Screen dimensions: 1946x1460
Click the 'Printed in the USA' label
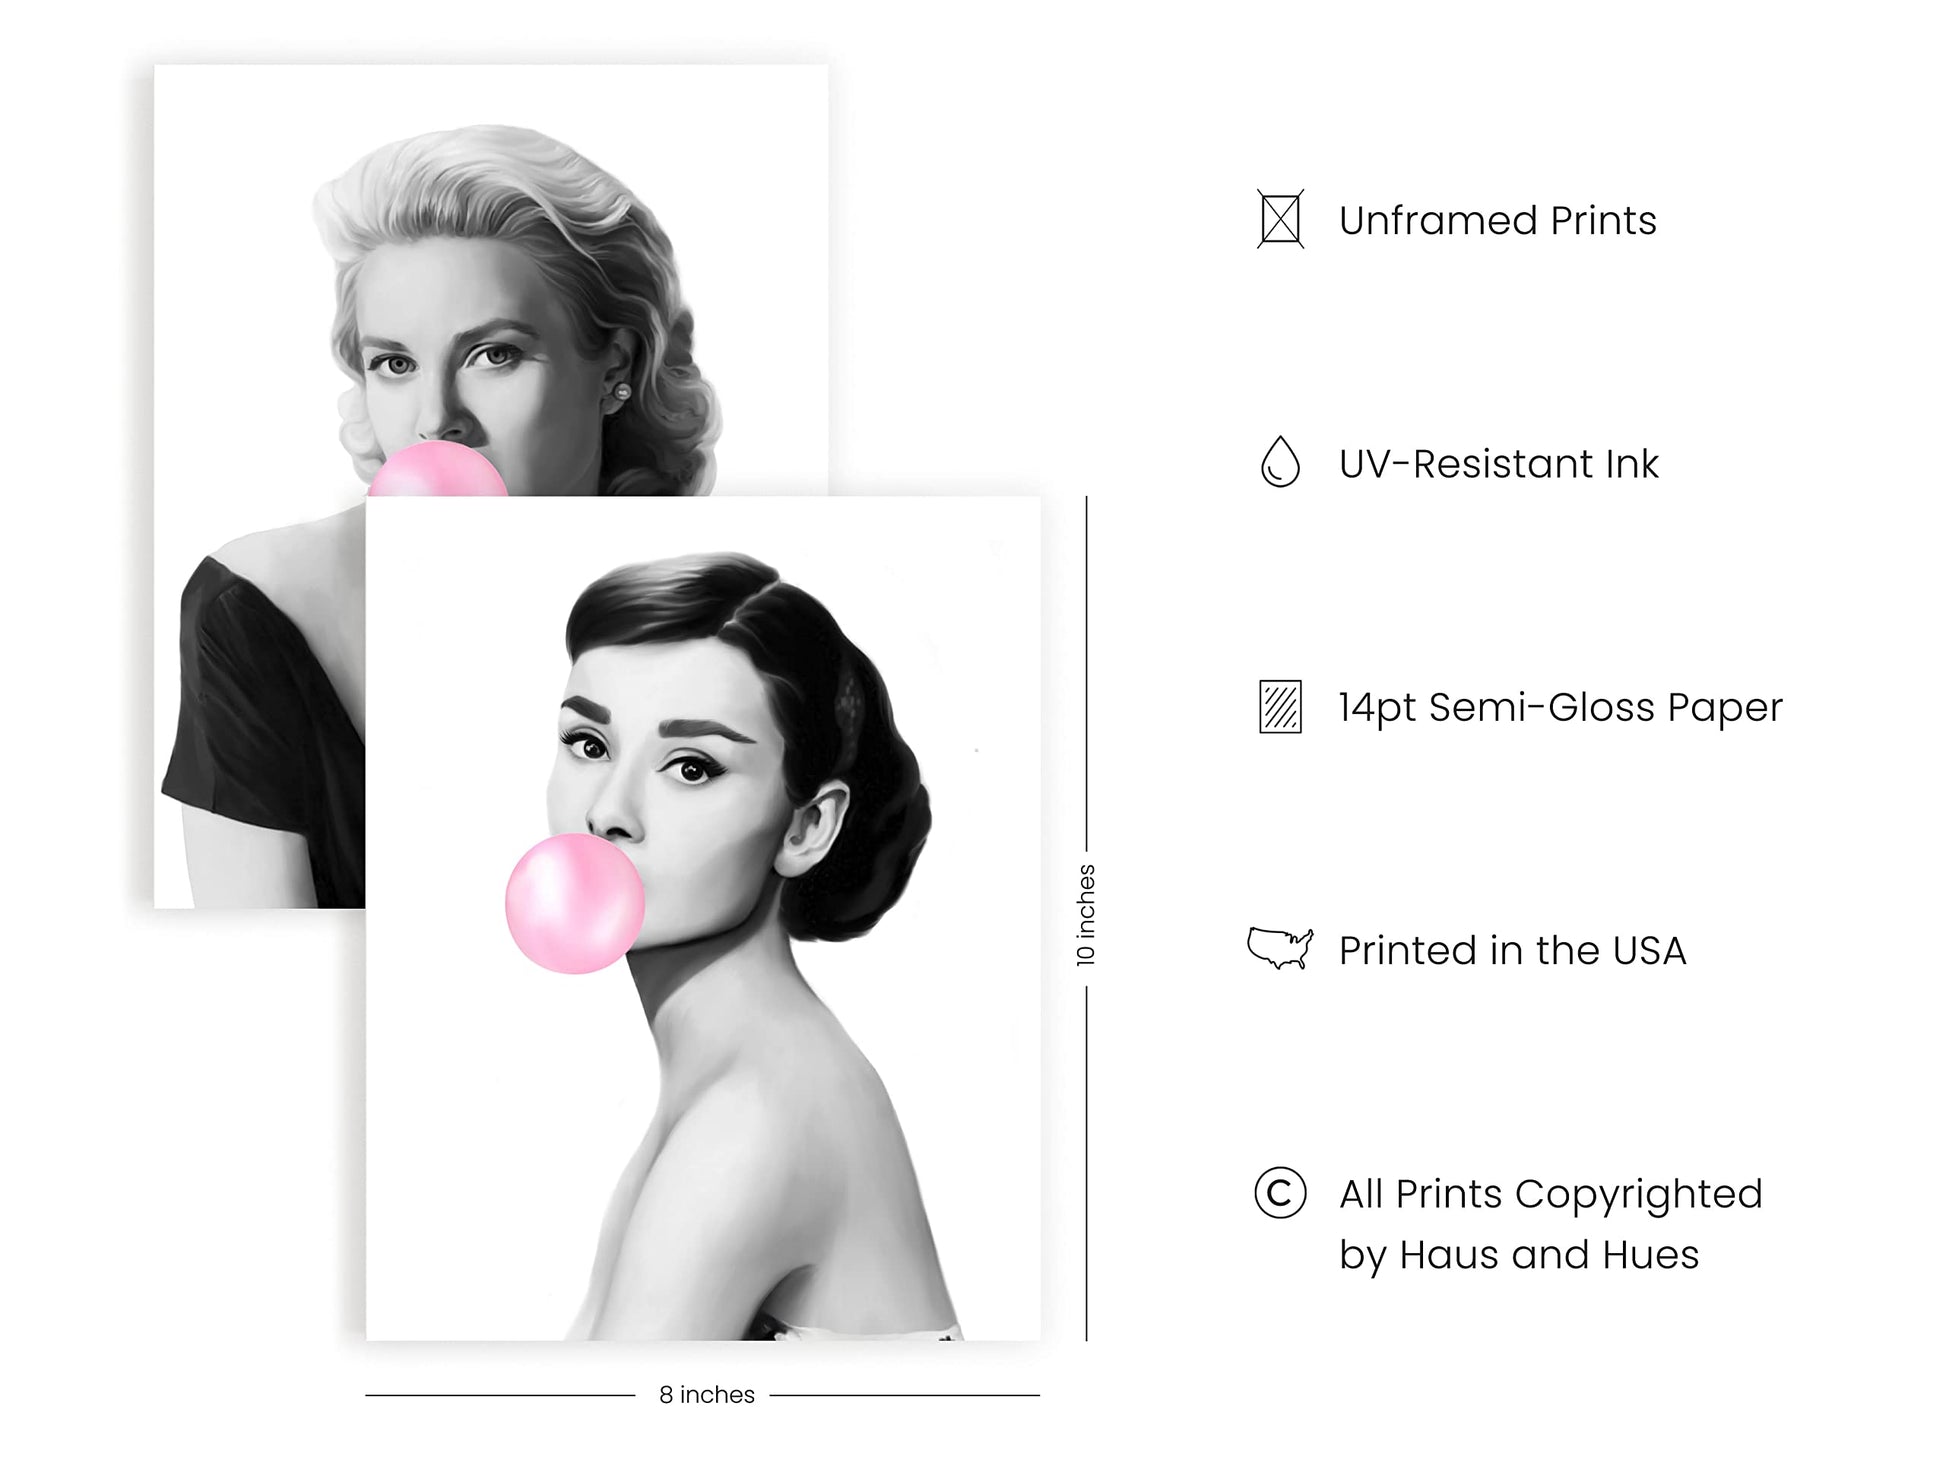(1512, 951)
